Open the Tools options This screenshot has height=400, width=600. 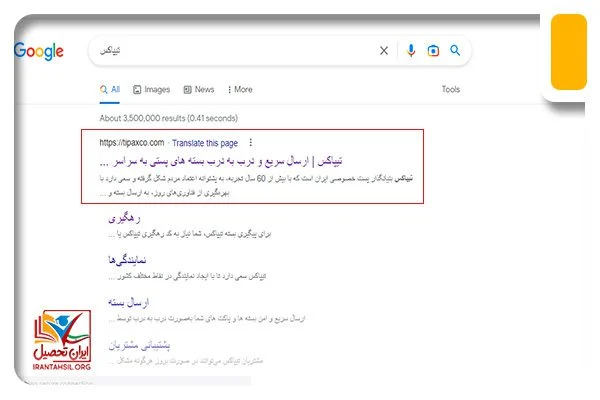[x=451, y=89]
